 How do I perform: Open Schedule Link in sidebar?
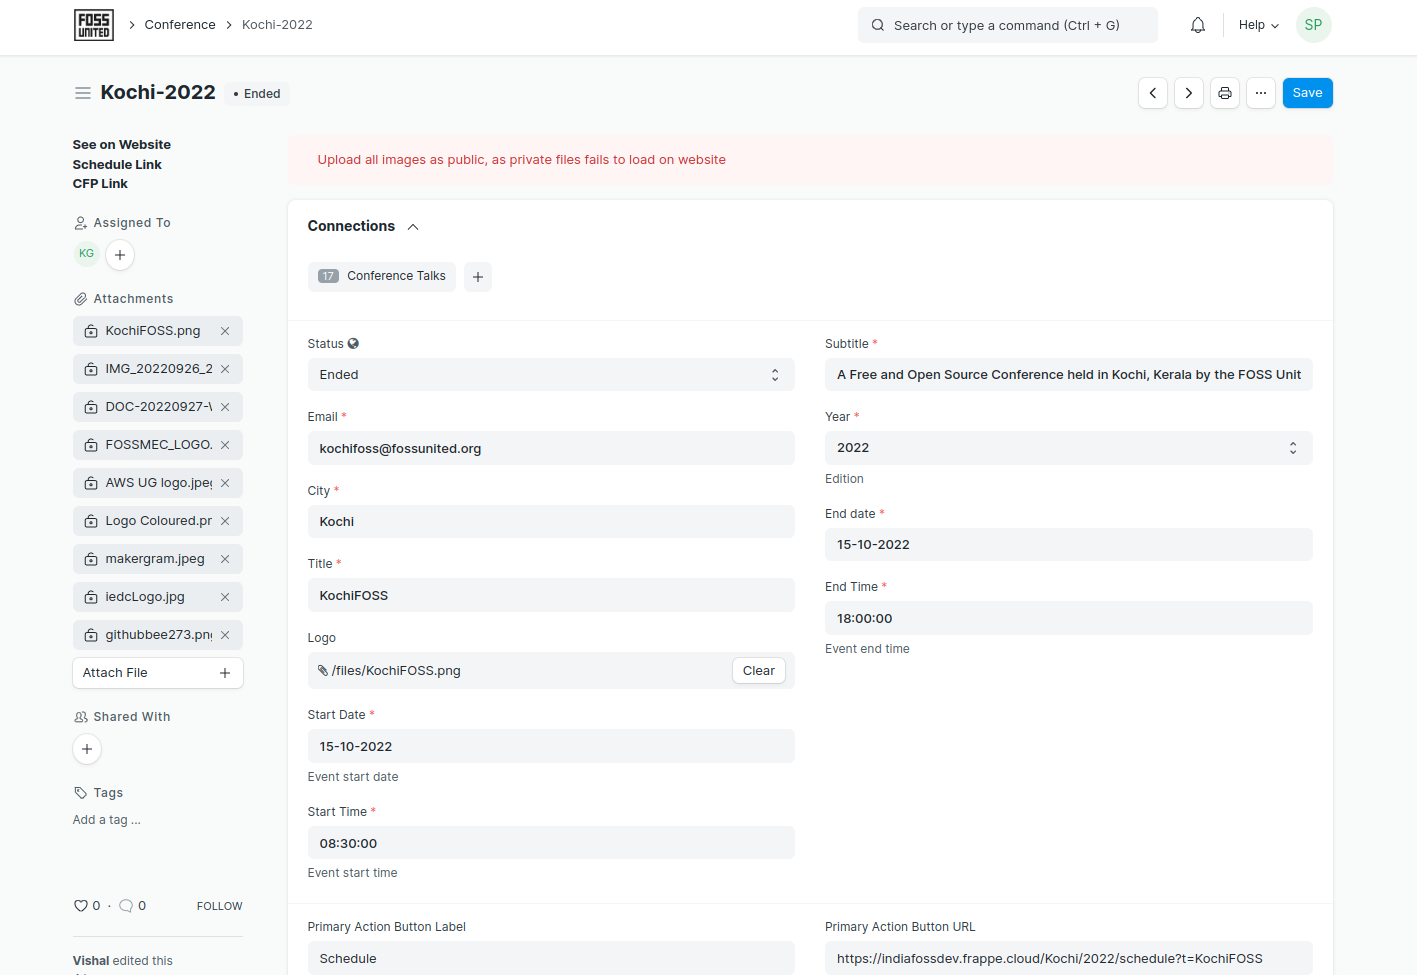pyautogui.click(x=117, y=165)
